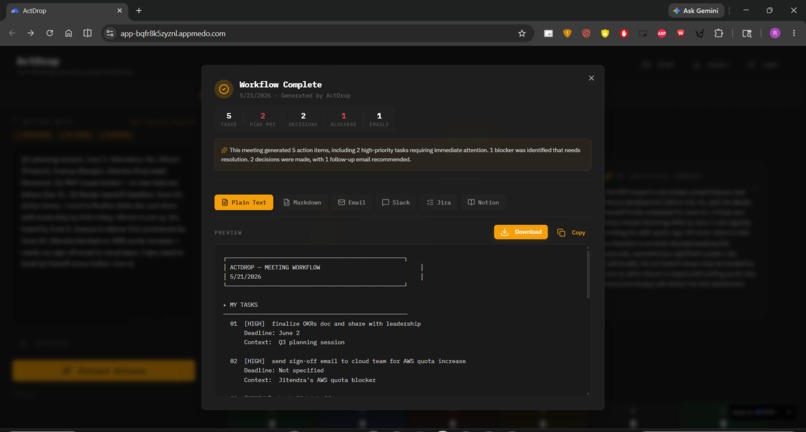Click the Email tab envelope icon

(341, 202)
